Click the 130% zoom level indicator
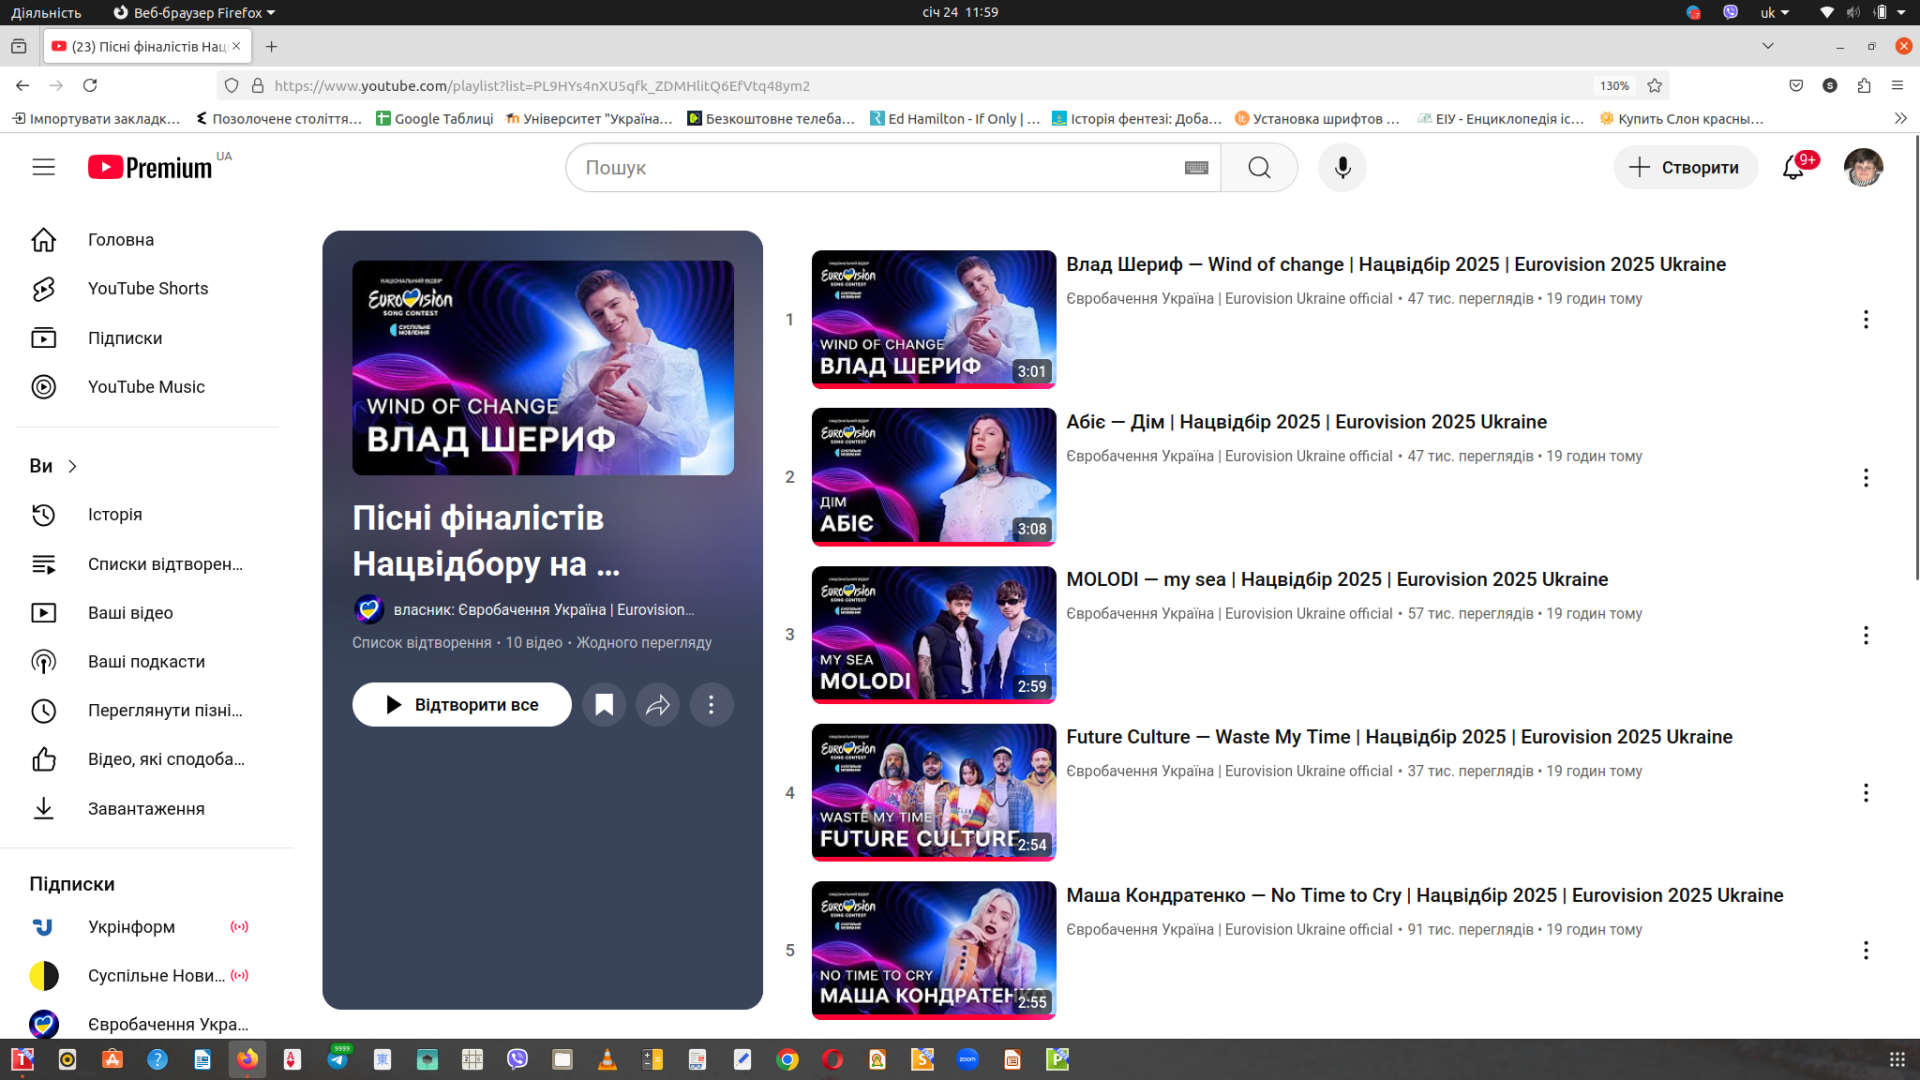Viewport: 1920px width, 1080px height. click(1614, 86)
